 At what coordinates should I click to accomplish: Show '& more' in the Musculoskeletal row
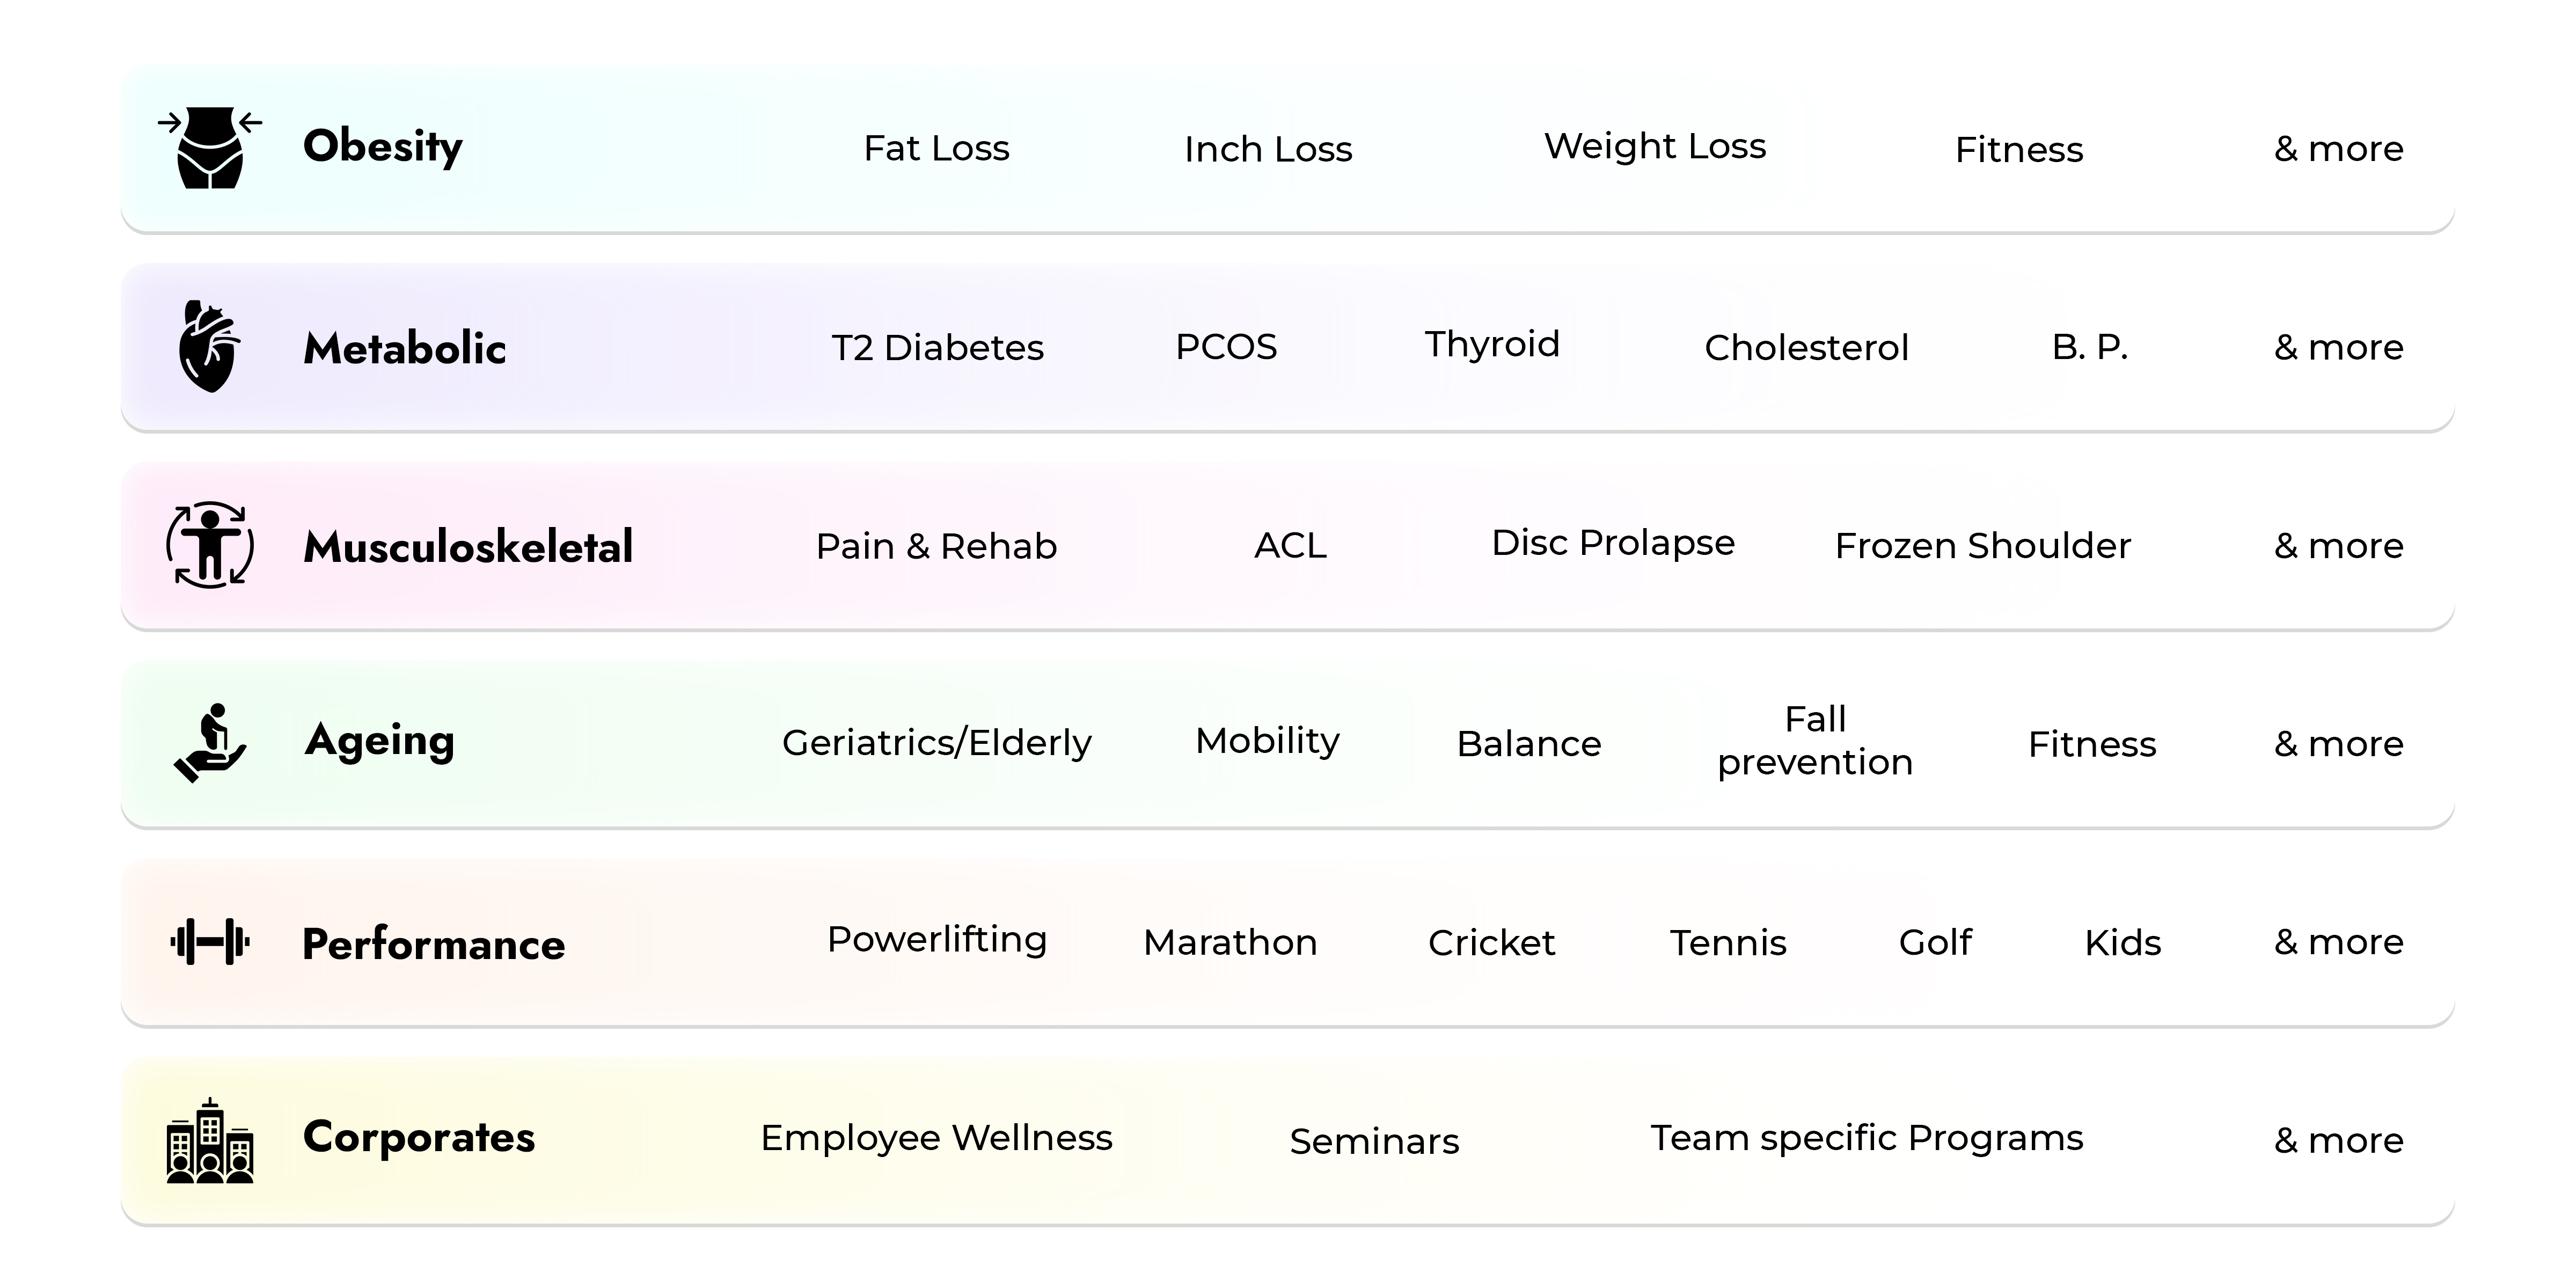click(x=2338, y=546)
